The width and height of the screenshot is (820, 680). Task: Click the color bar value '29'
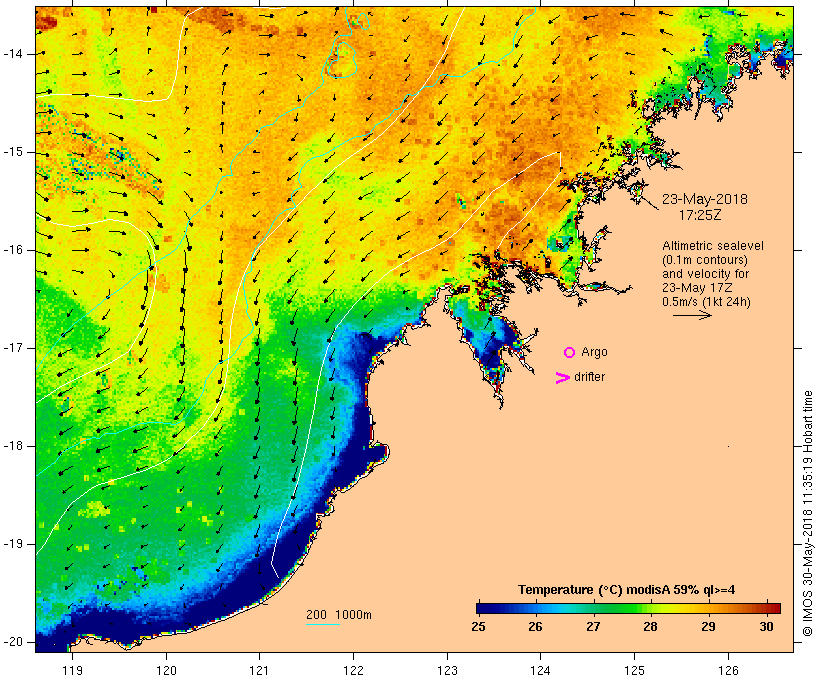point(709,627)
